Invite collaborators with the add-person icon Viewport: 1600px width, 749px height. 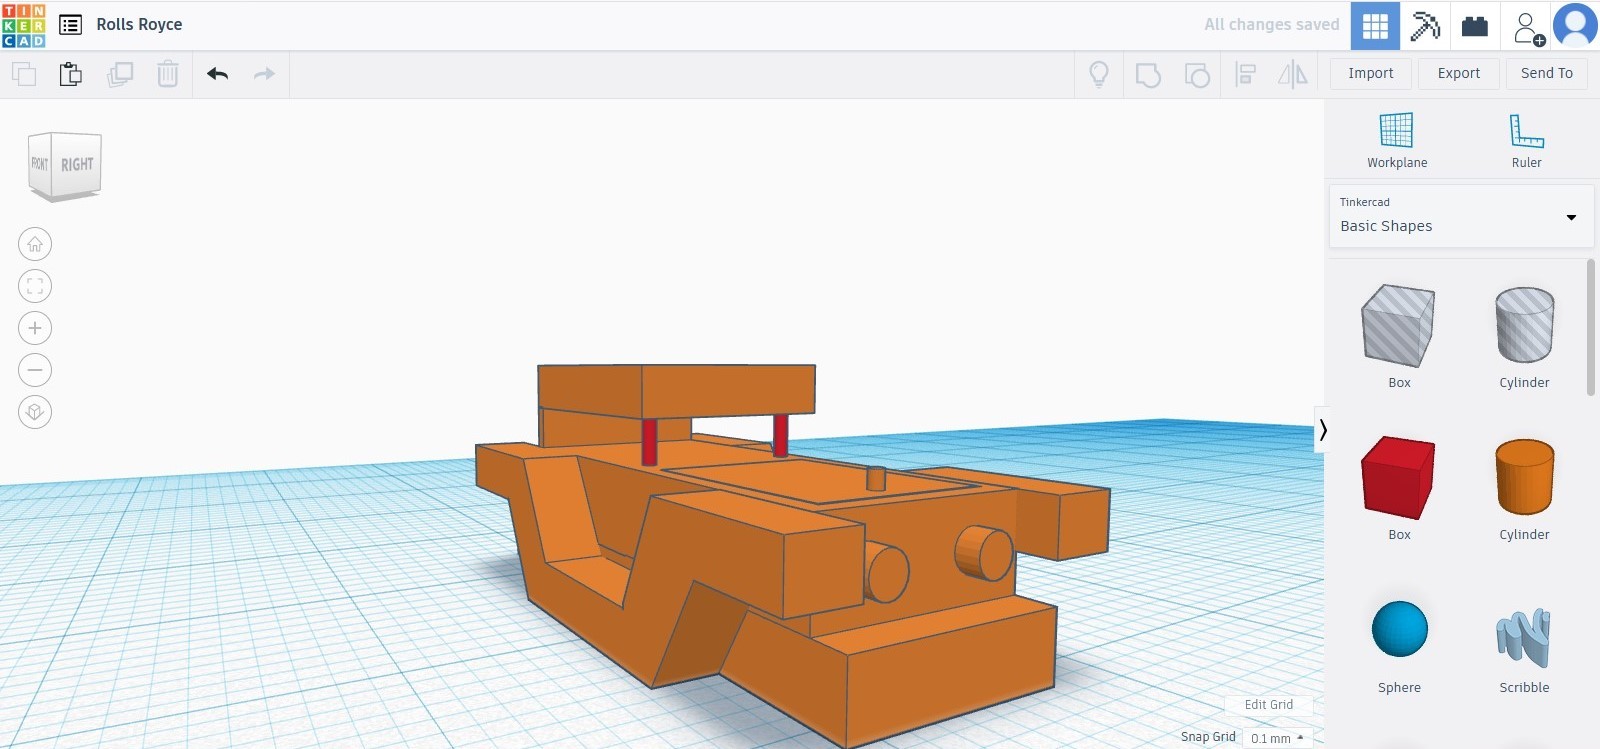tap(1527, 27)
